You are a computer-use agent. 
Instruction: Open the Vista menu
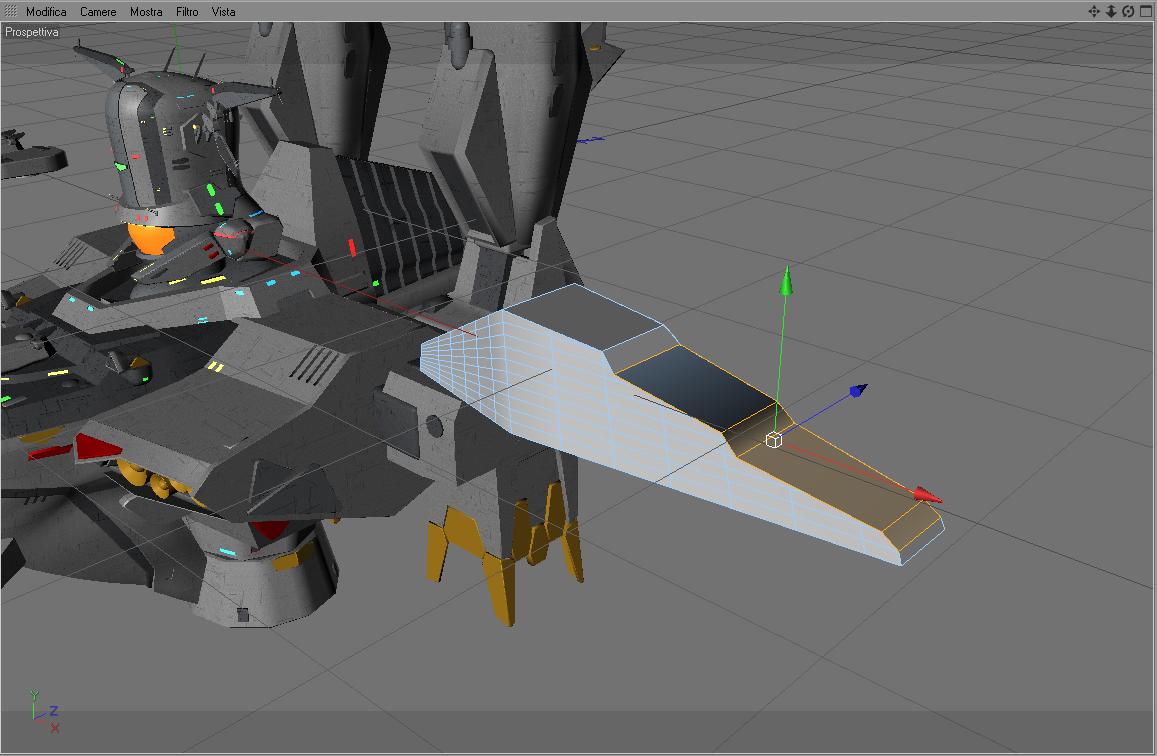point(224,12)
